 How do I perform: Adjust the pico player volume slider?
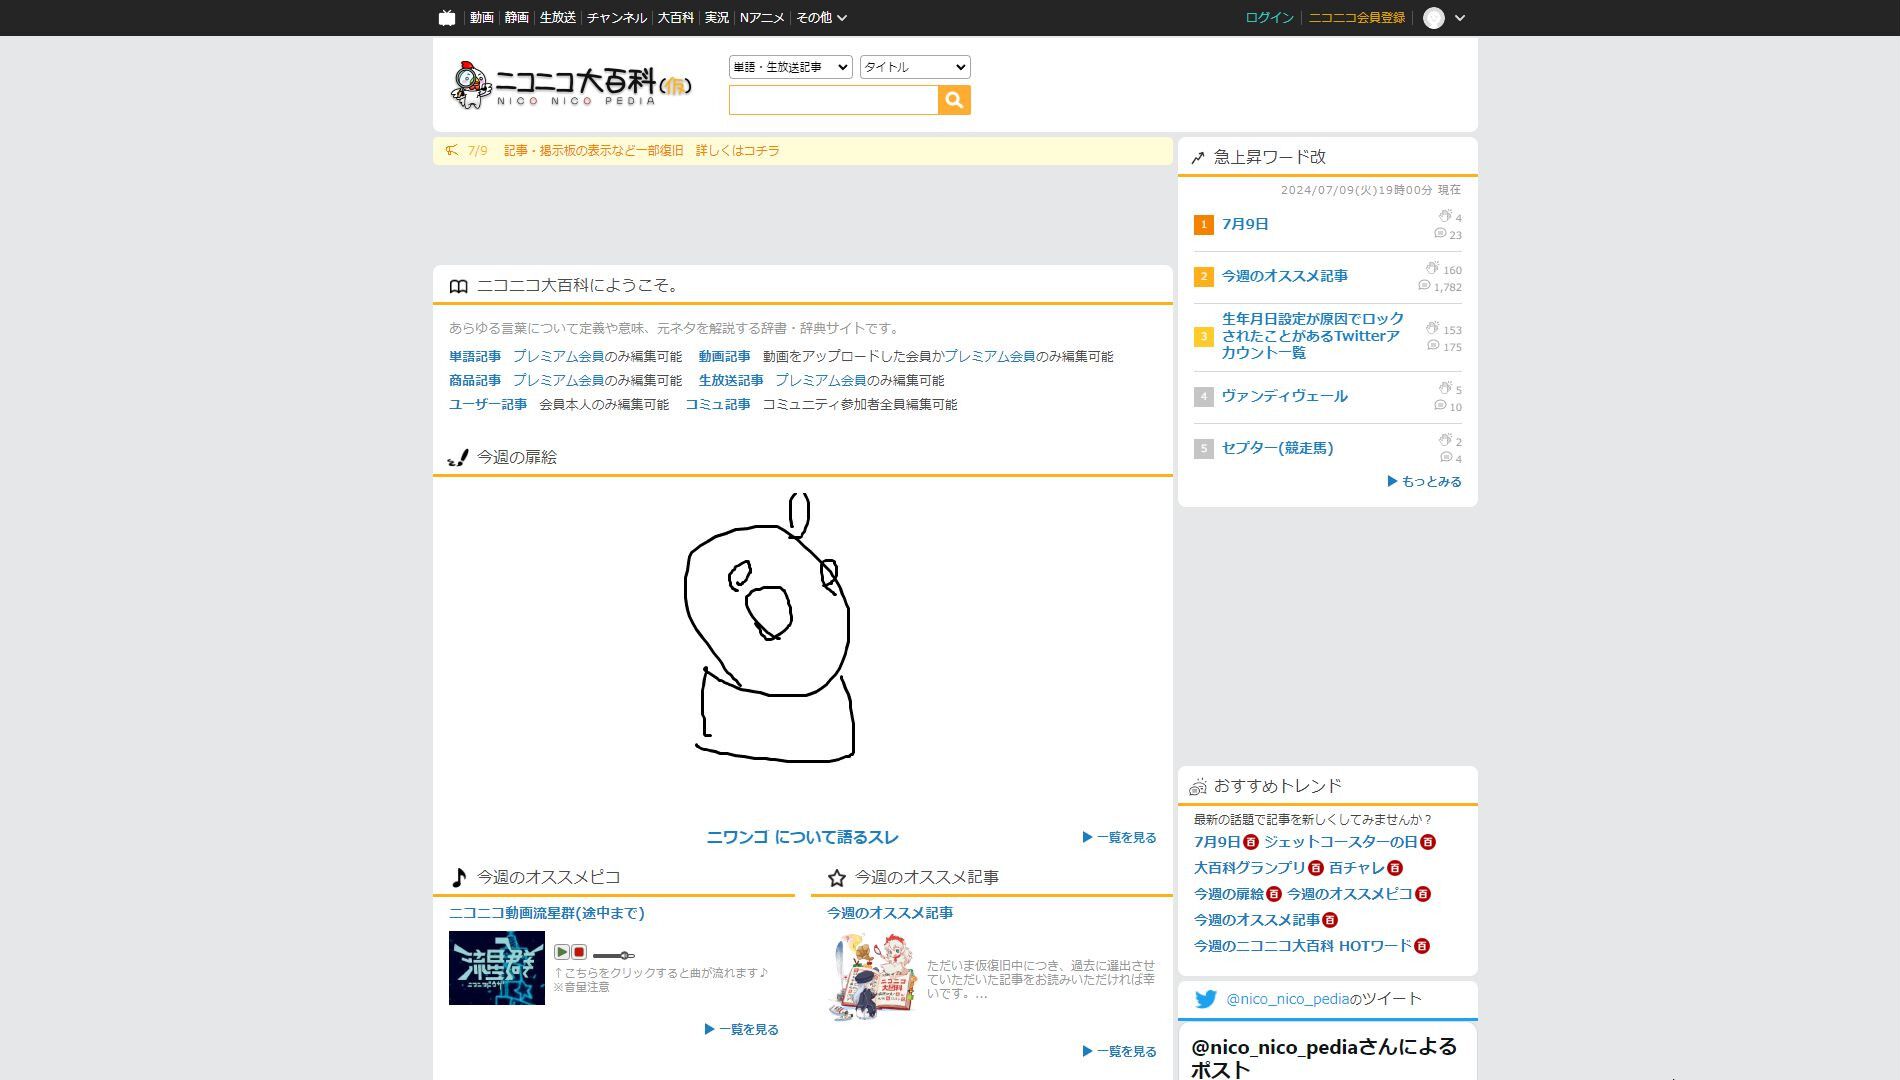click(x=613, y=956)
